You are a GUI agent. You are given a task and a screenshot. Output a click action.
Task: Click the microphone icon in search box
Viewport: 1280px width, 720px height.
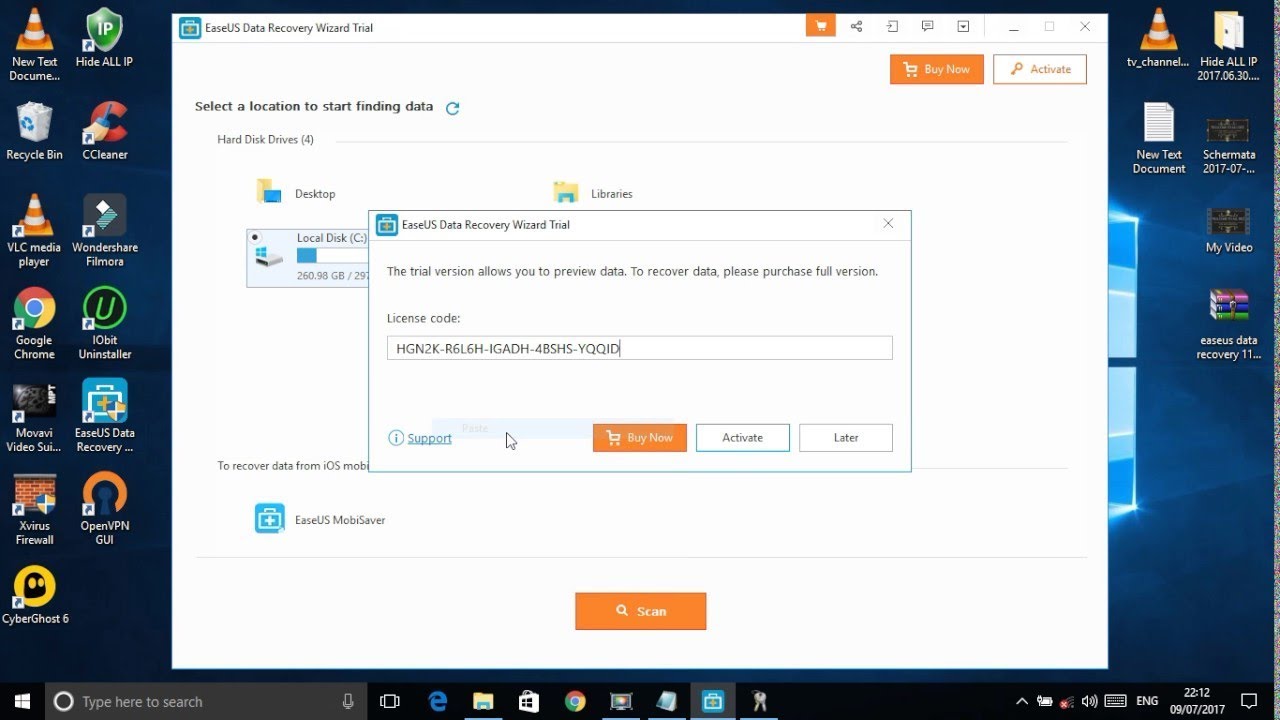pos(348,701)
